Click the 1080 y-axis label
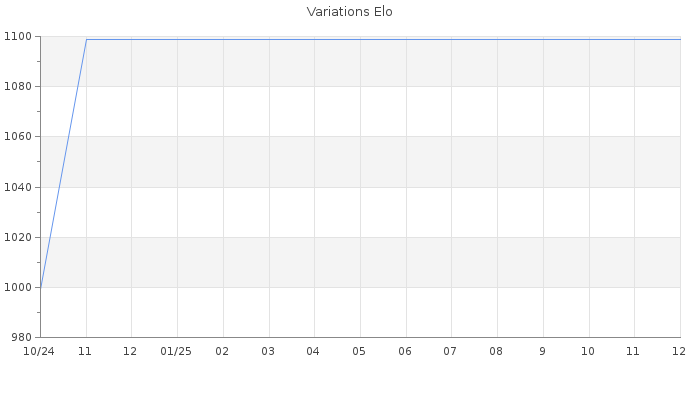Image resolution: width=700 pixels, height=400 pixels. click(x=18, y=86)
